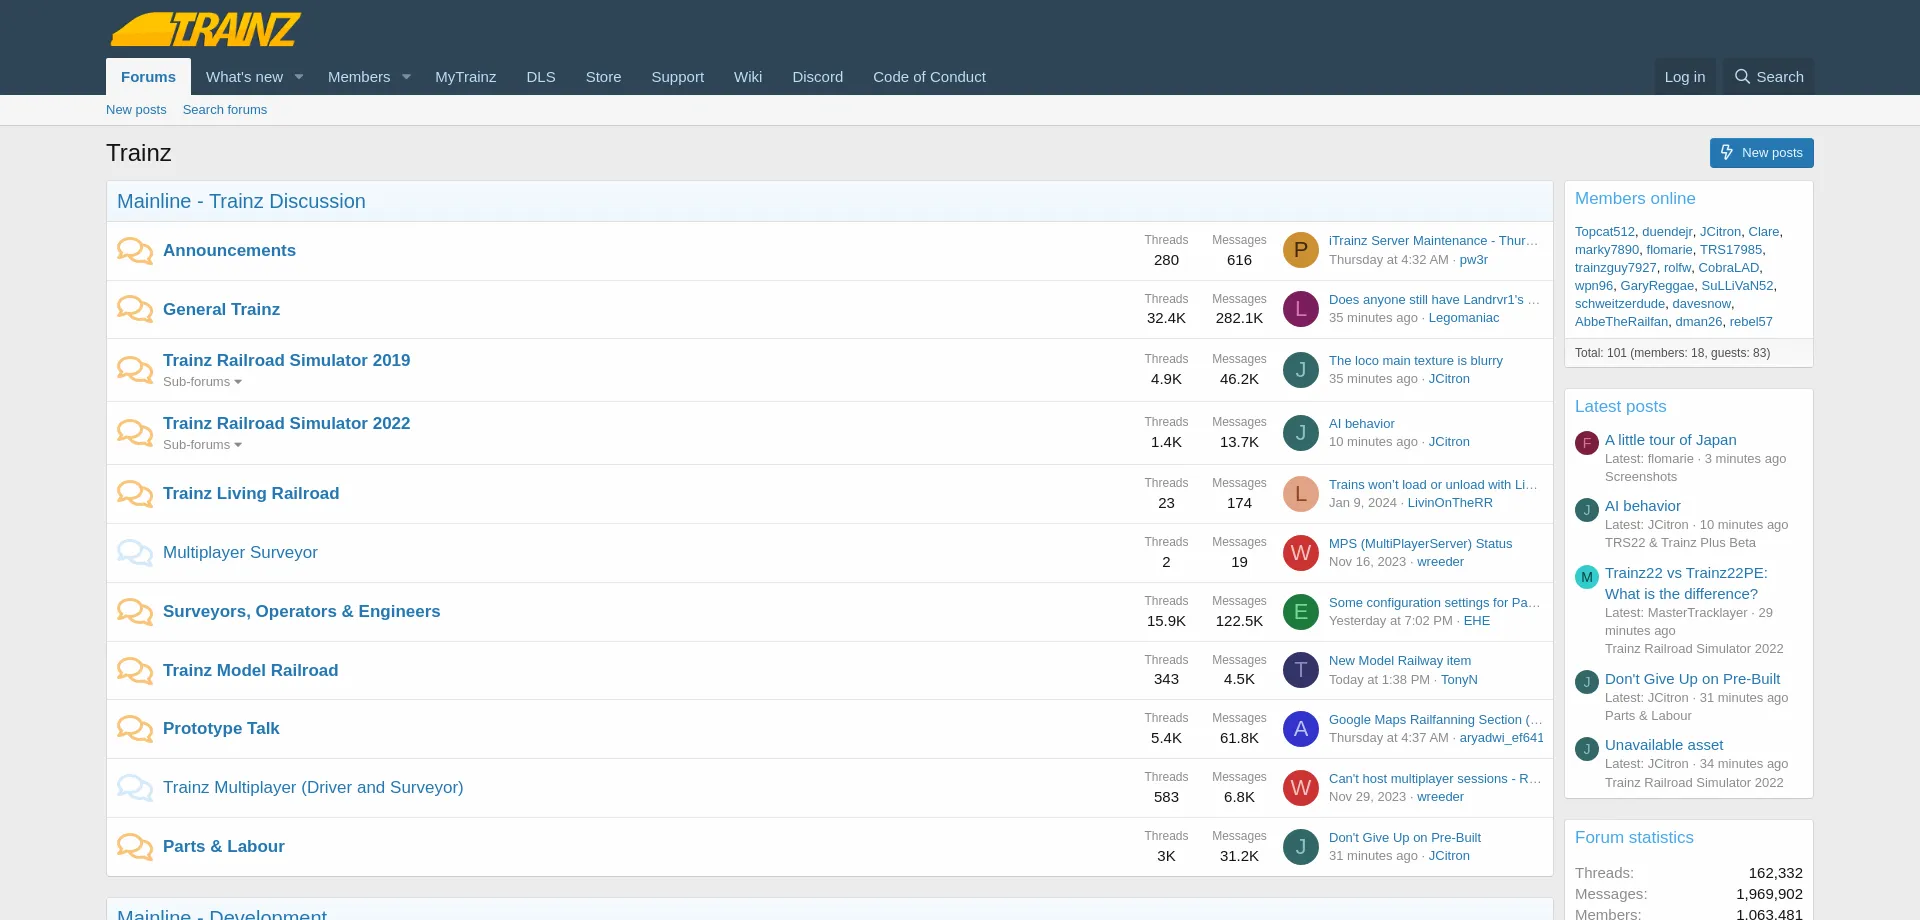Click flomarie's avatar in Latest posts
Screen dimensions: 1920x920
(1586, 443)
